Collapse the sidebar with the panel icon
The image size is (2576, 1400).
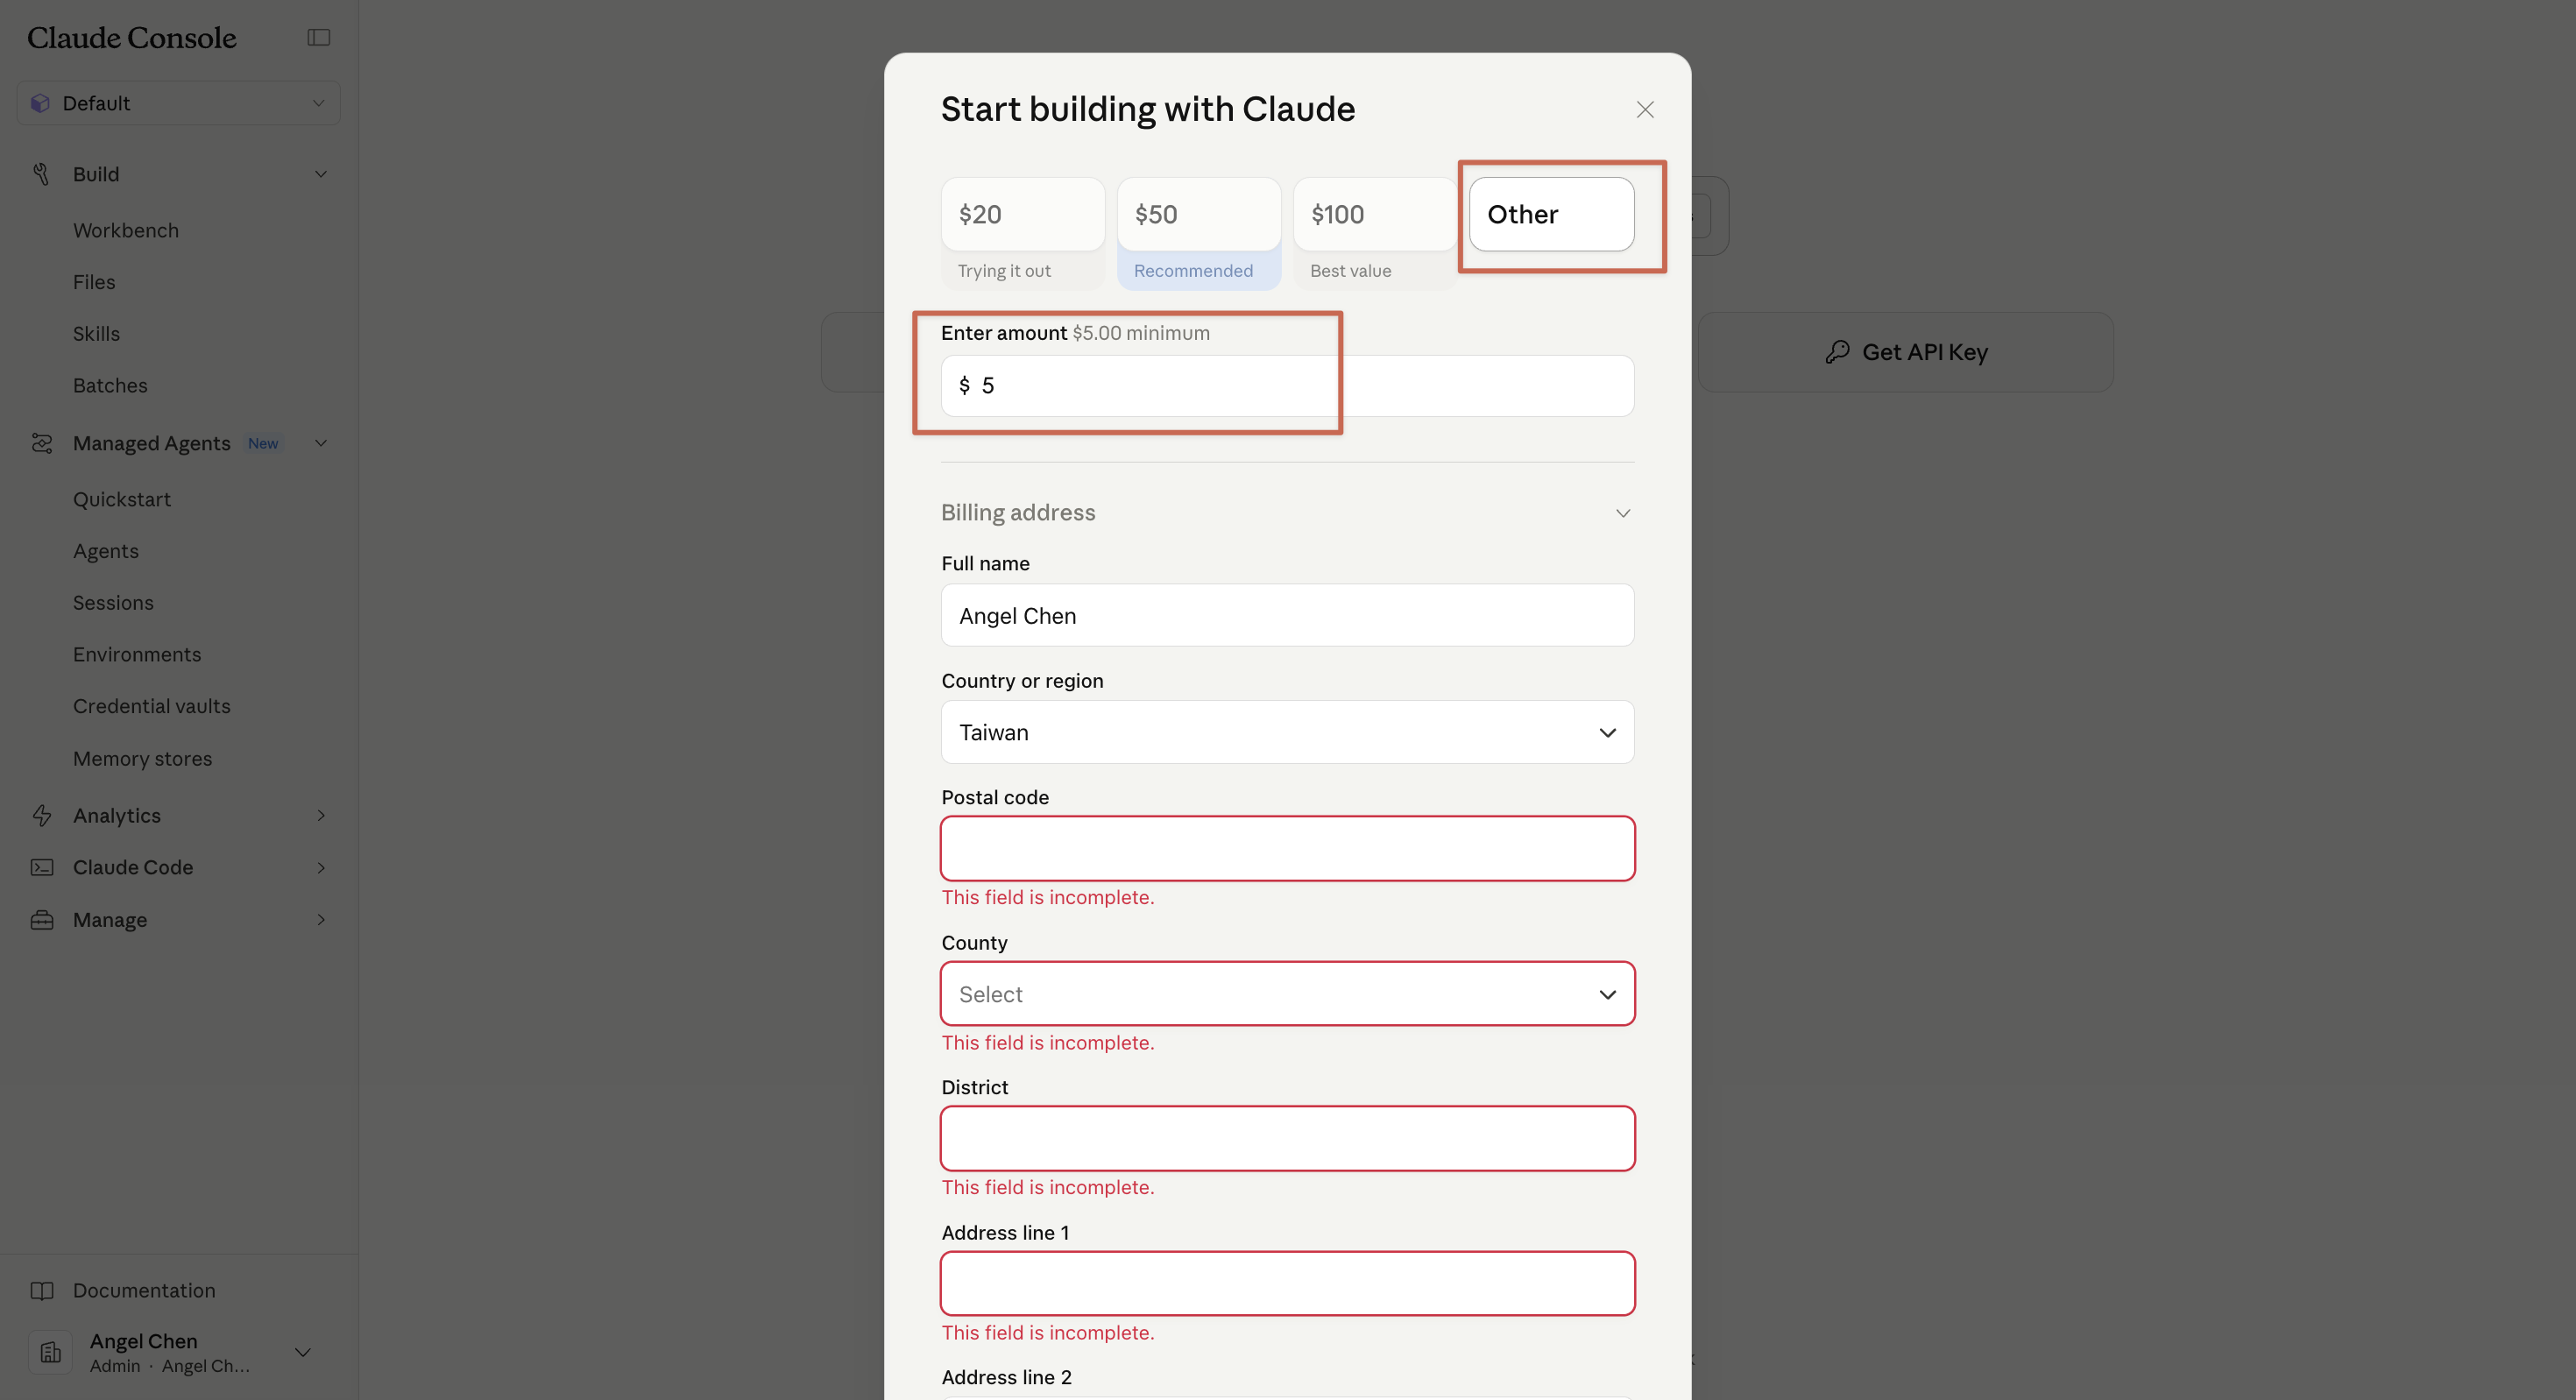coord(318,37)
